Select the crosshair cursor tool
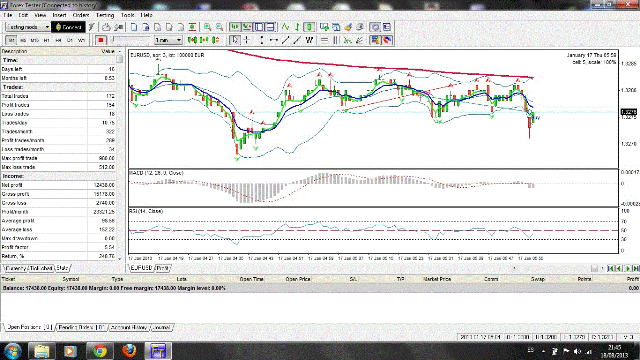The image size is (640, 360). coord(247,40)
